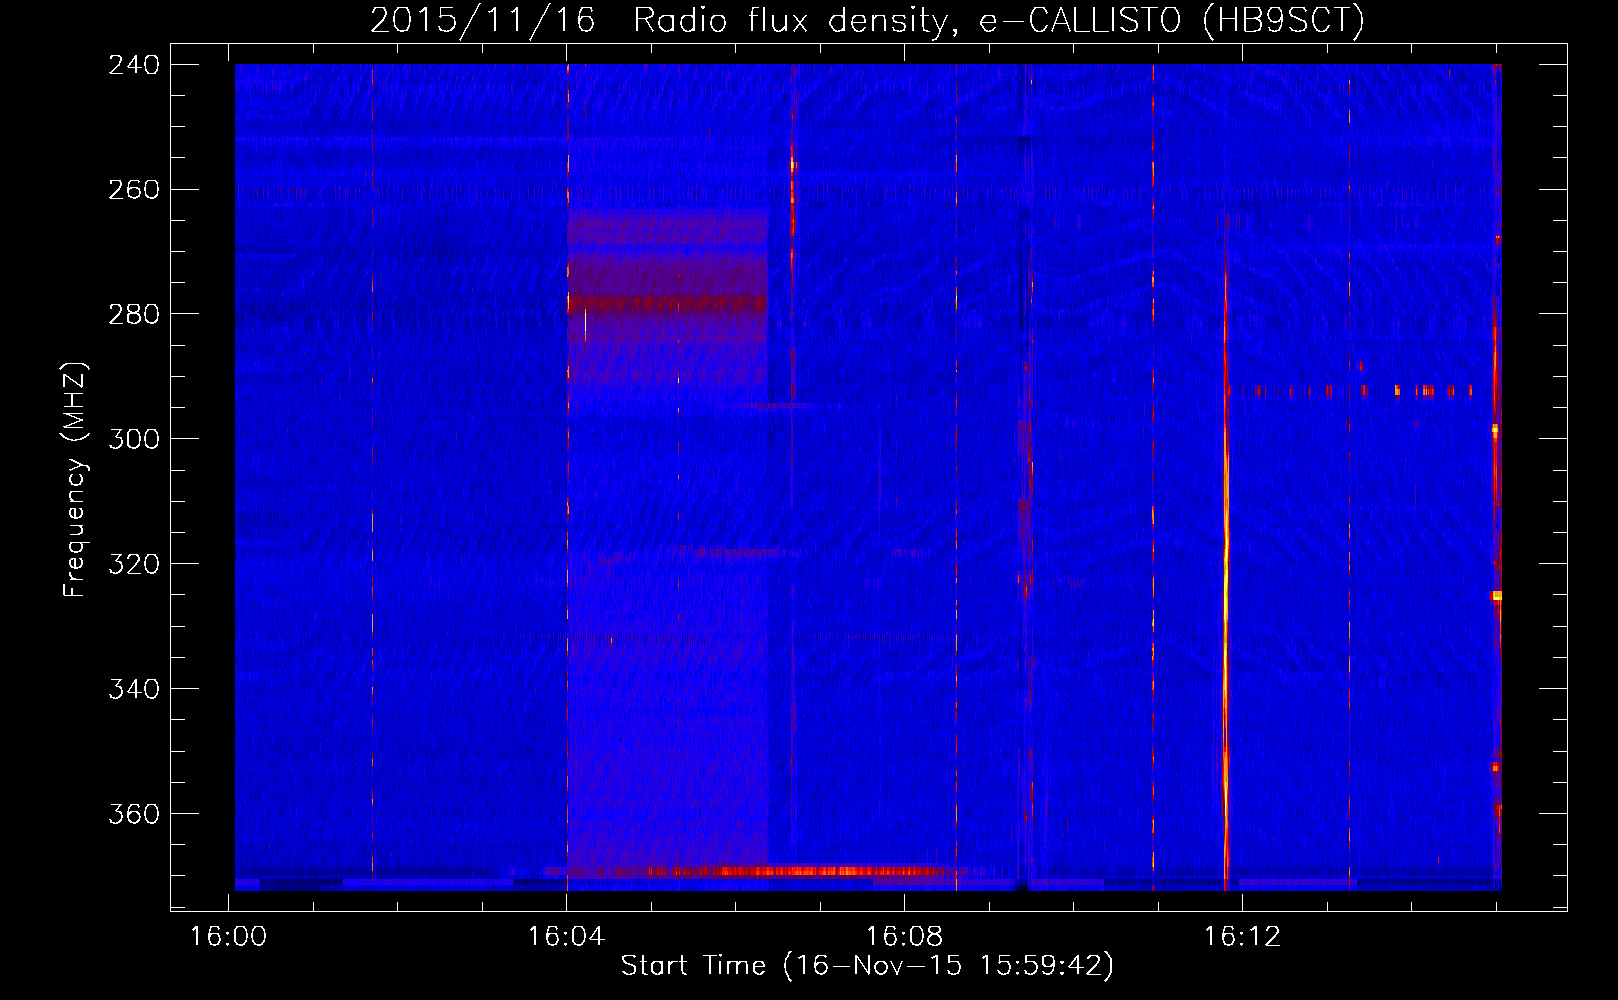This screenshot has width=1618, height=1000.
Task: Click the 16:04 time tick label
Action: 567,937
